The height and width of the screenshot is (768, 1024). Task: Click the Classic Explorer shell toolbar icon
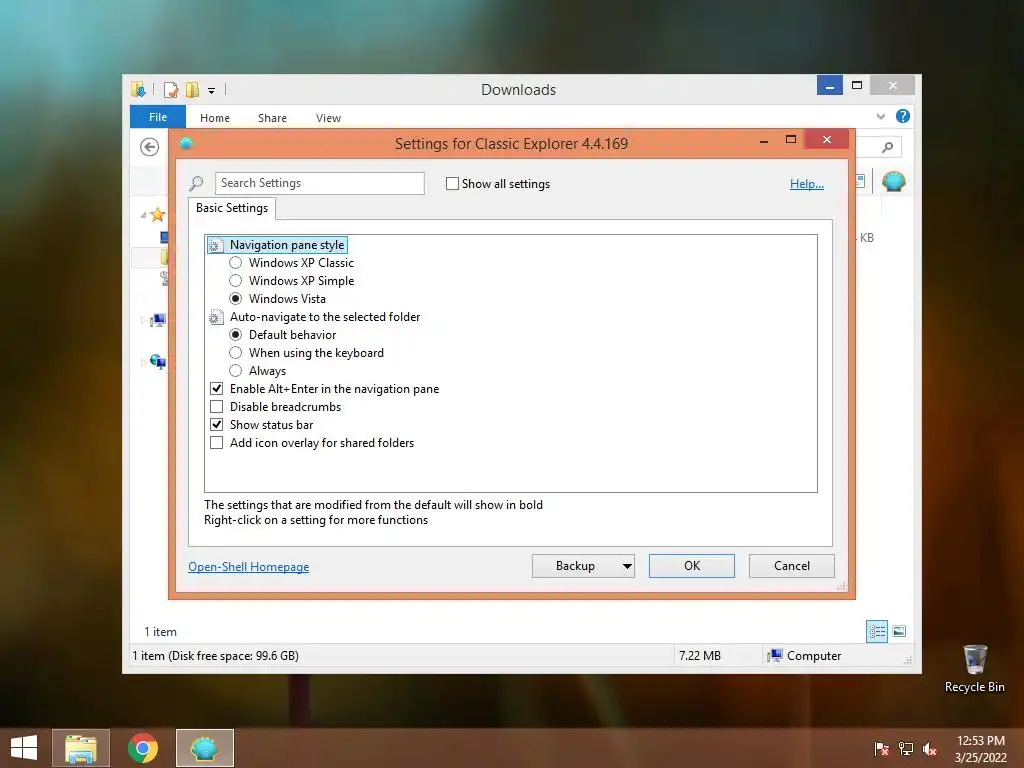pos(893,181)
